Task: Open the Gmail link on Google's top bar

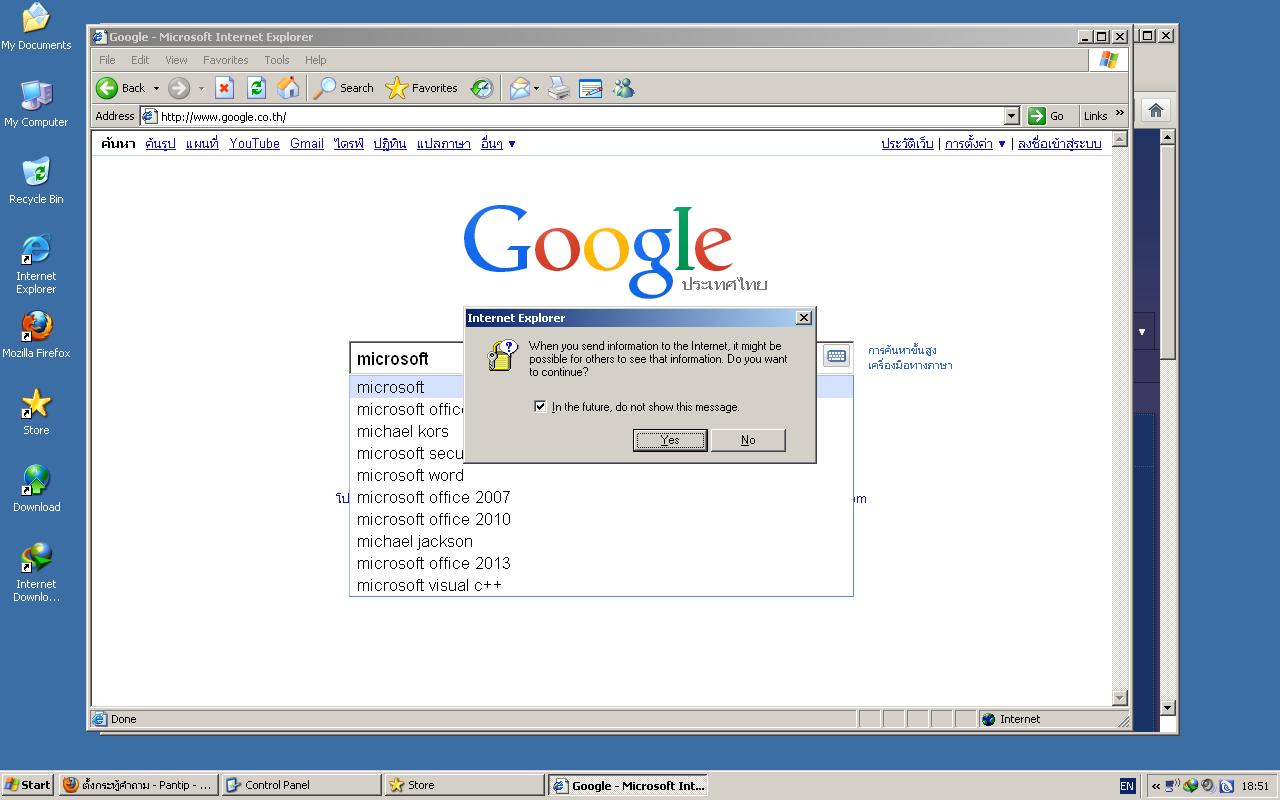Action: [x=307, y=144]
